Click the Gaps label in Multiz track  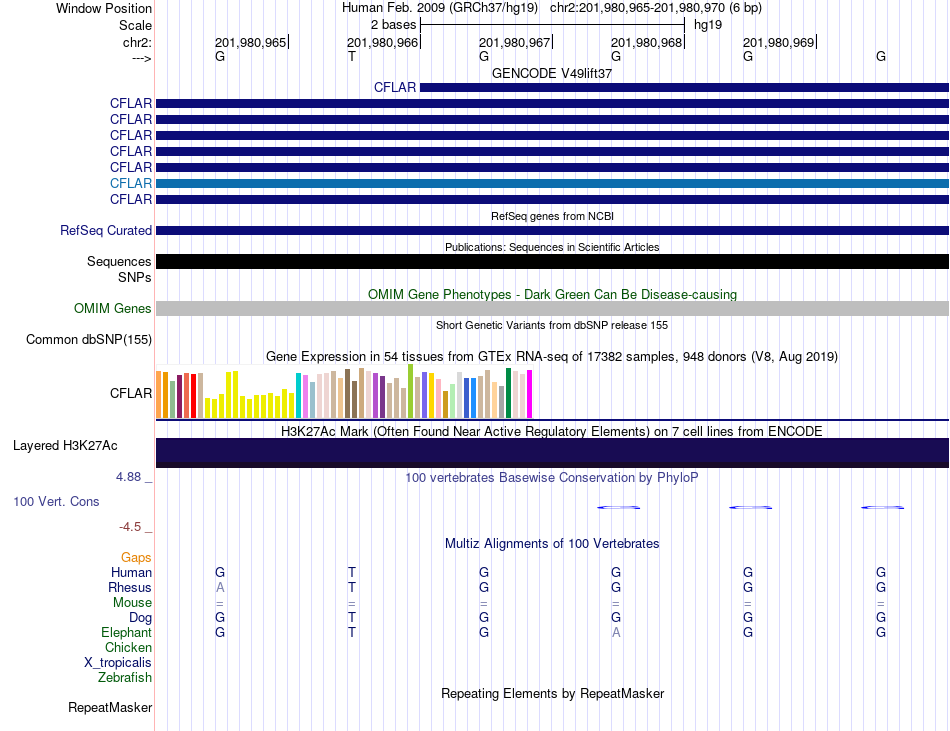136,557
